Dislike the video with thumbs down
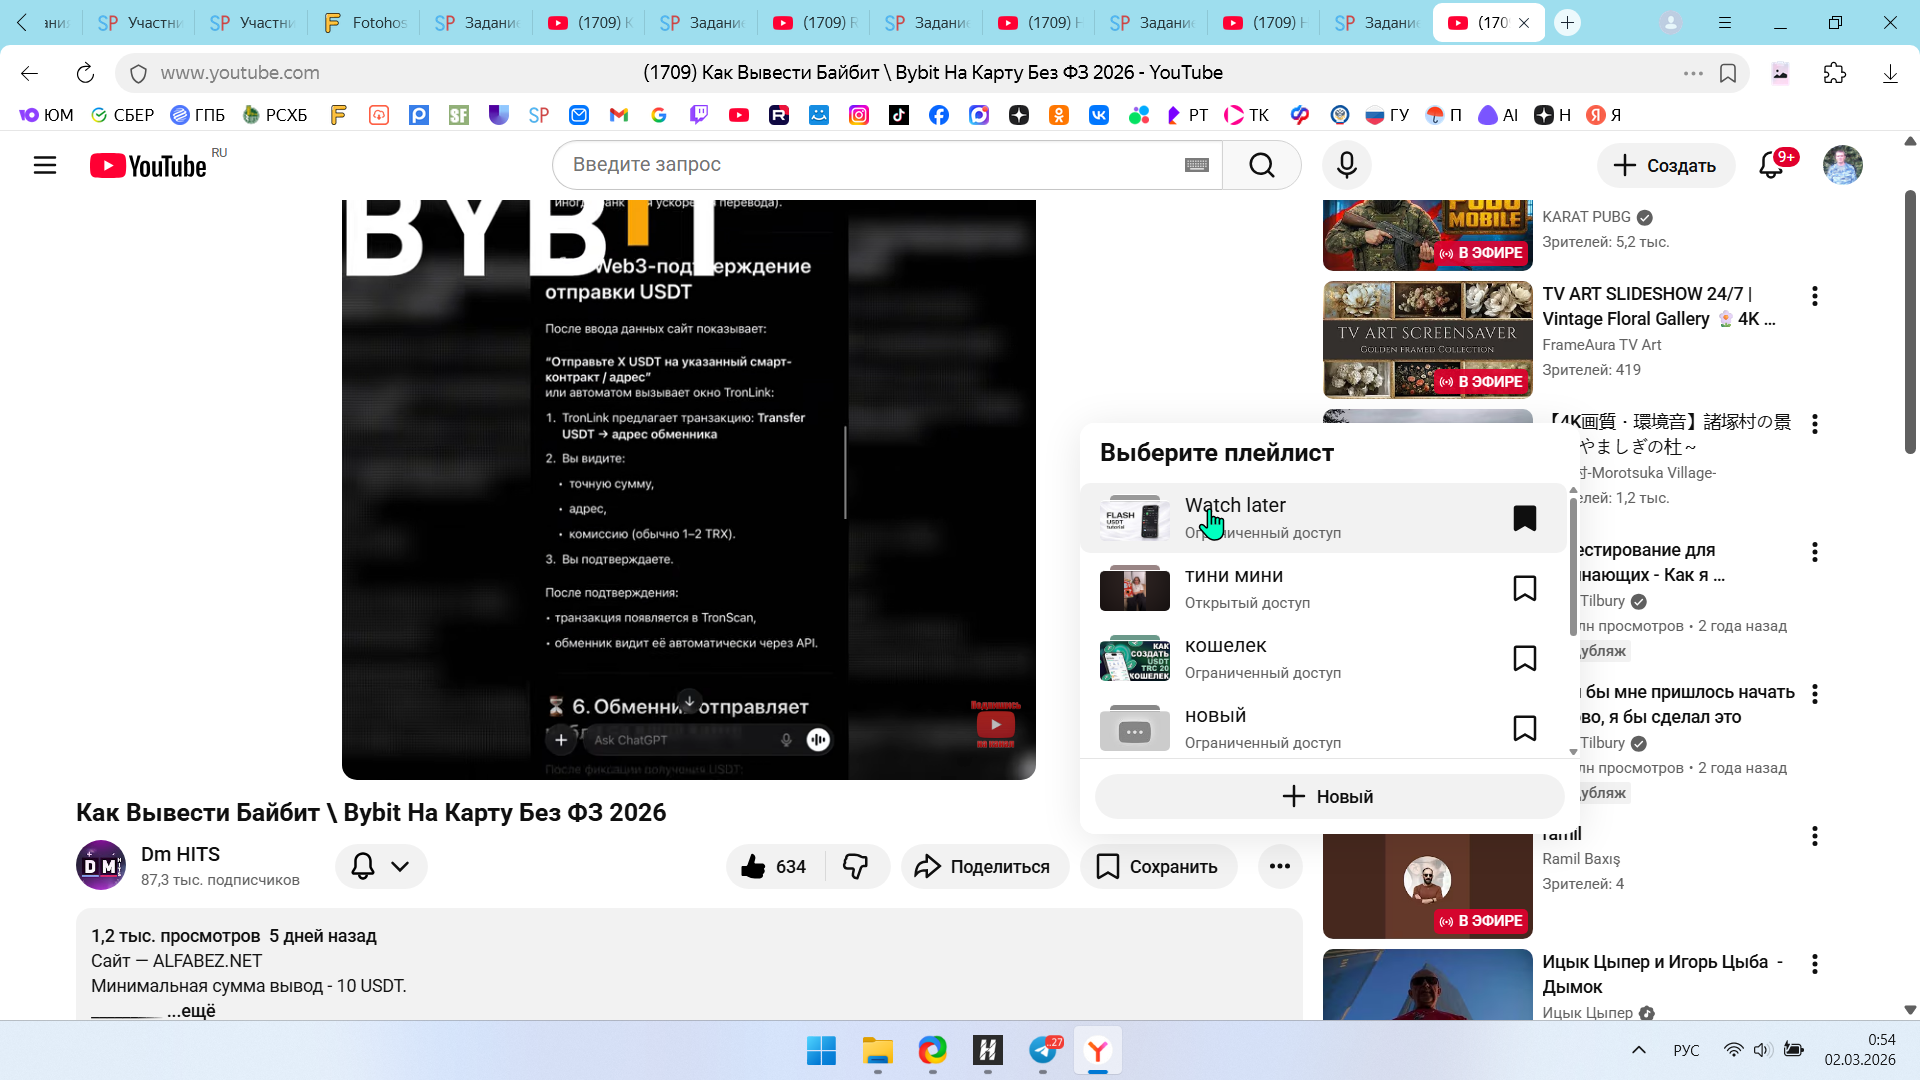 (856, 867)
